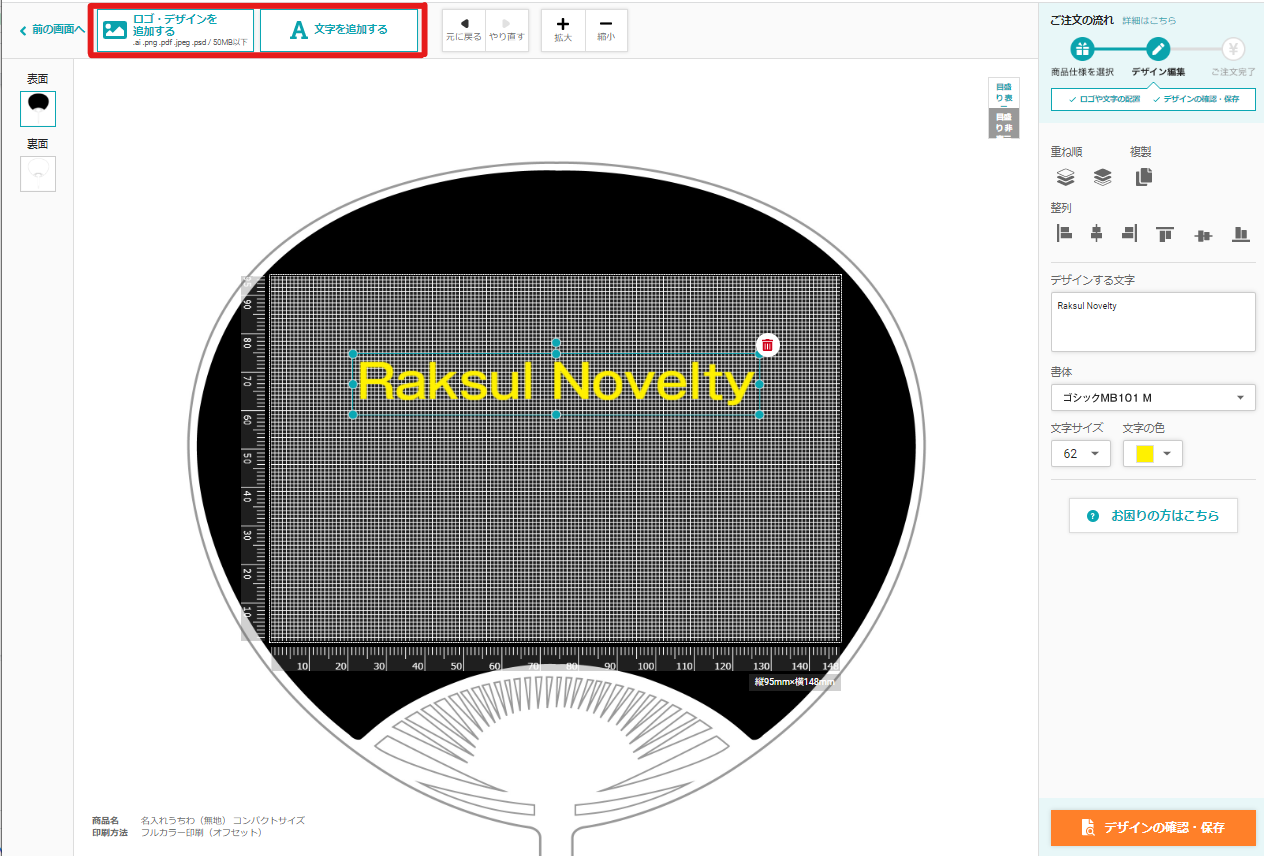Align the object to the top edge
1264x856 pixels.
coord(1164,234)
